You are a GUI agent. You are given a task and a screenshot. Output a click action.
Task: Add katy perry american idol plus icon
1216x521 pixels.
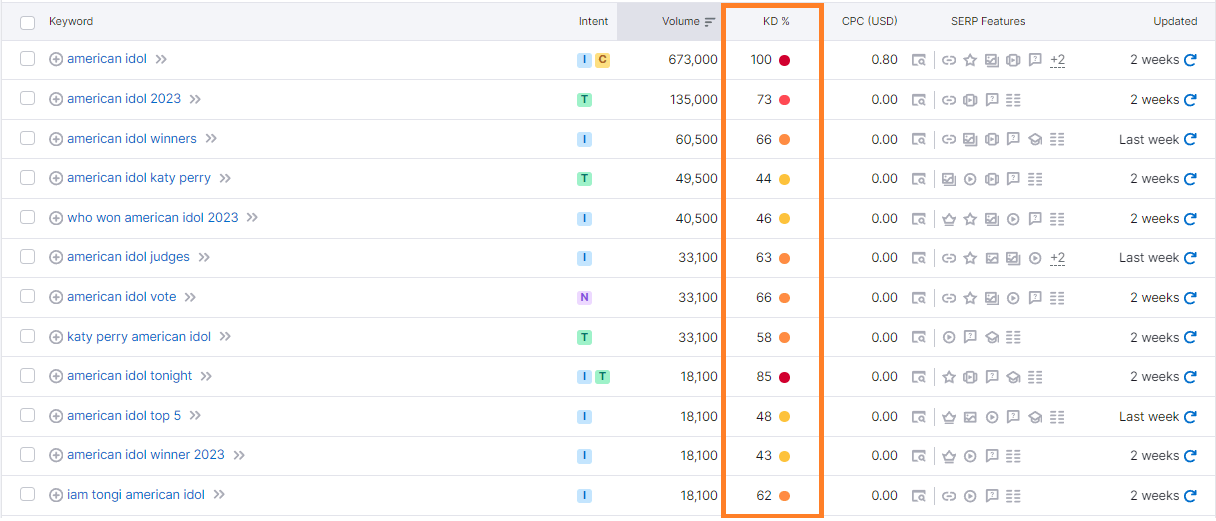click(x=56, y=337)
